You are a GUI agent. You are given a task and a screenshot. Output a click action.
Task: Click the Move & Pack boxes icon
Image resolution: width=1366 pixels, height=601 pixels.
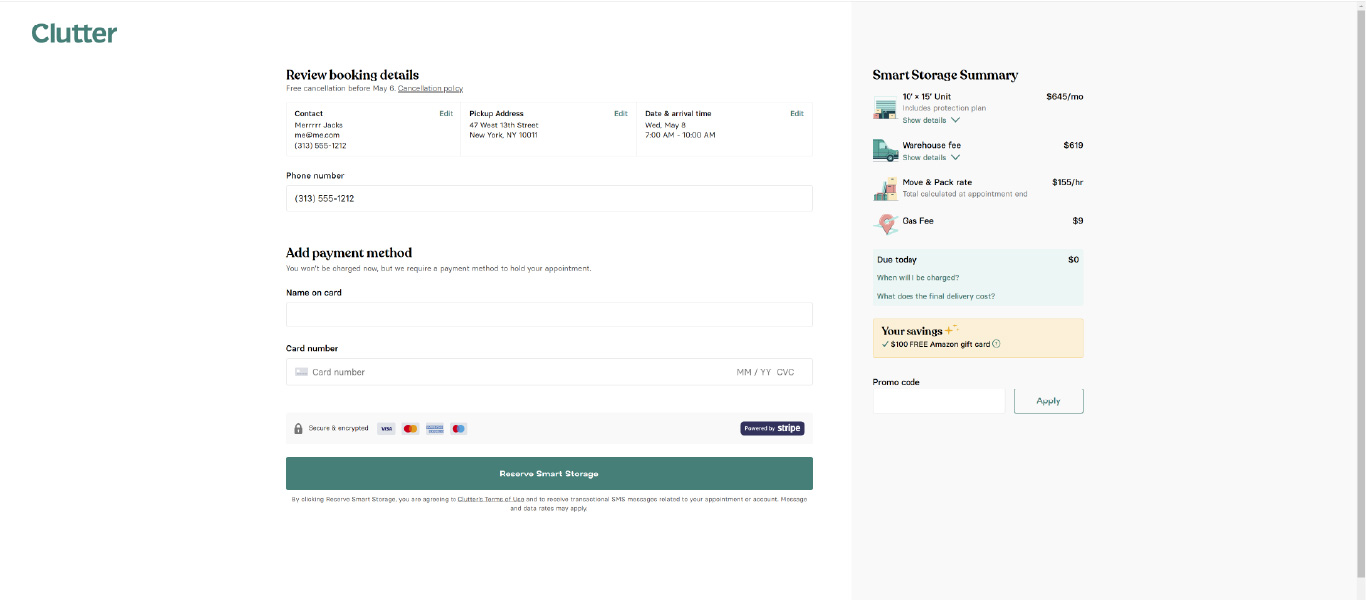click(x=884, y=187)
